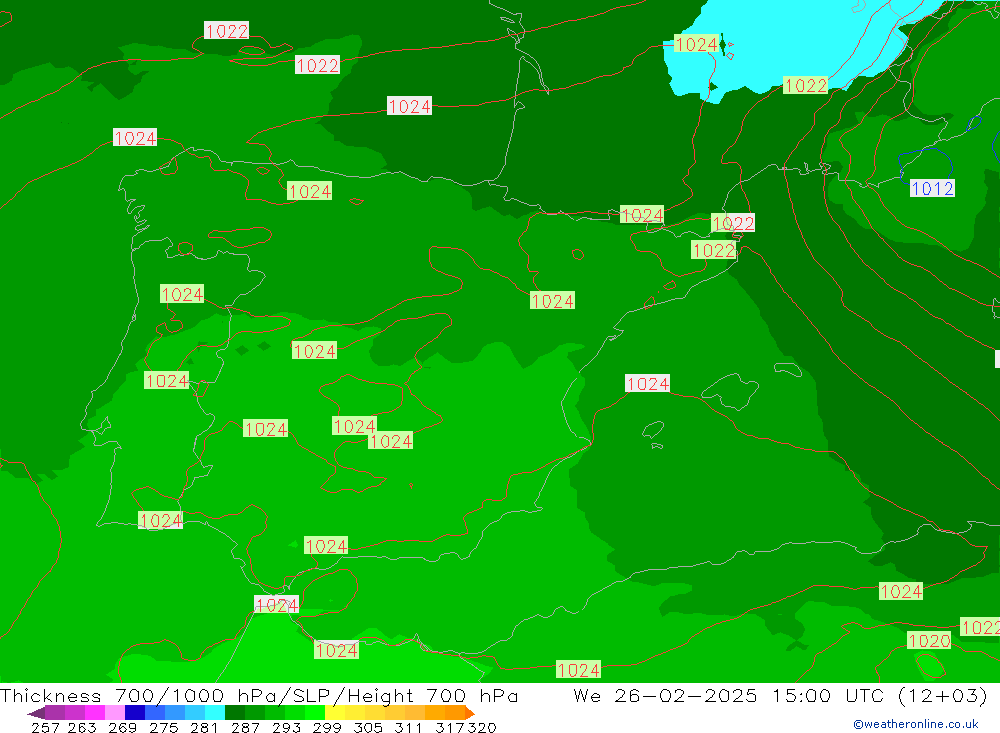Screen dimensions: 1000x733
Task: Click the legend value 281
Action: pos(204,727)
